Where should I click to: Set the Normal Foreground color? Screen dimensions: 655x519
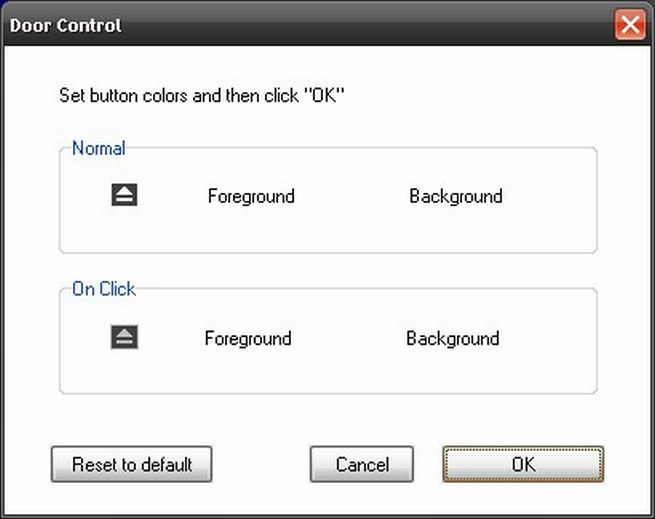[x=251, y=196]
